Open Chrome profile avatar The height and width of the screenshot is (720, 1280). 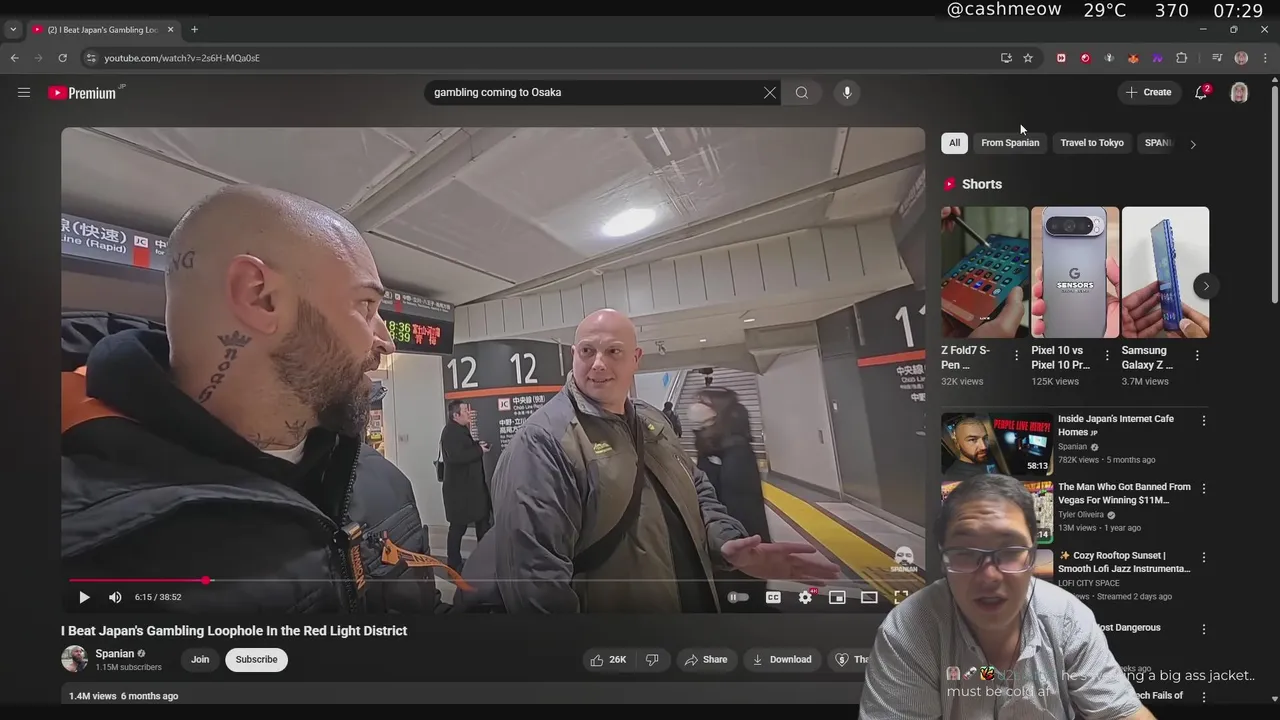(1241, 58)
